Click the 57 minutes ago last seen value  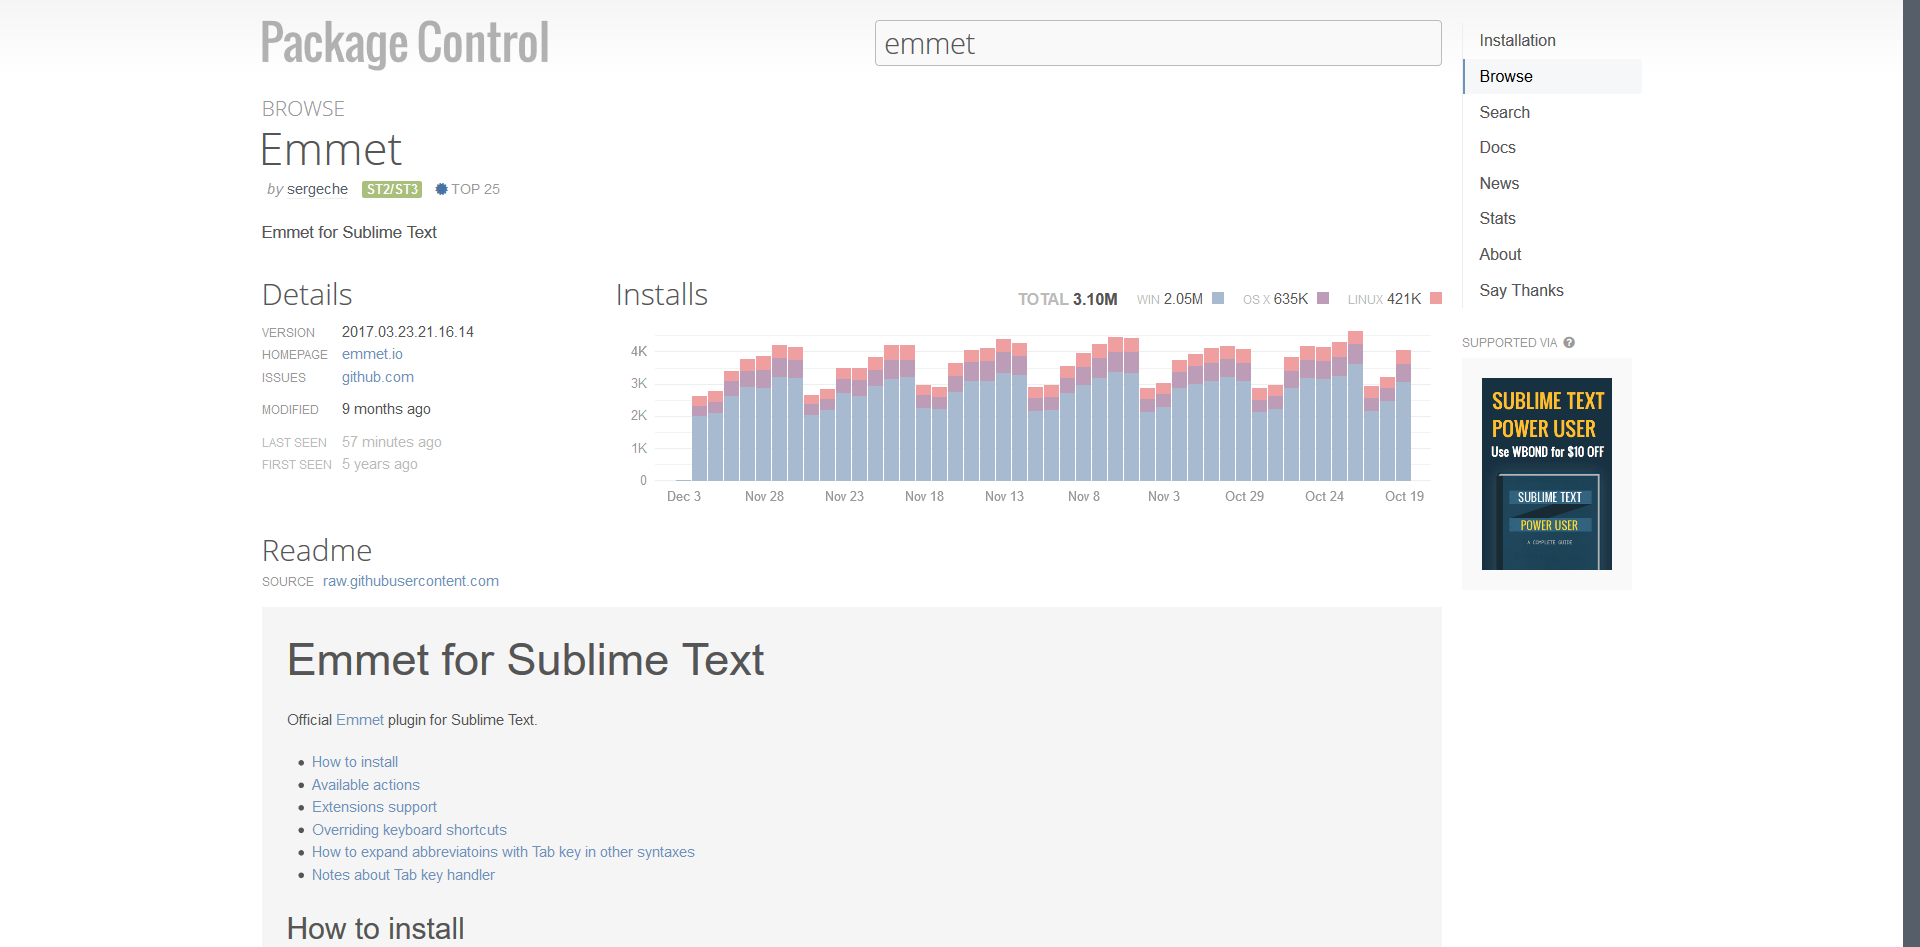[x=391, y=442]
